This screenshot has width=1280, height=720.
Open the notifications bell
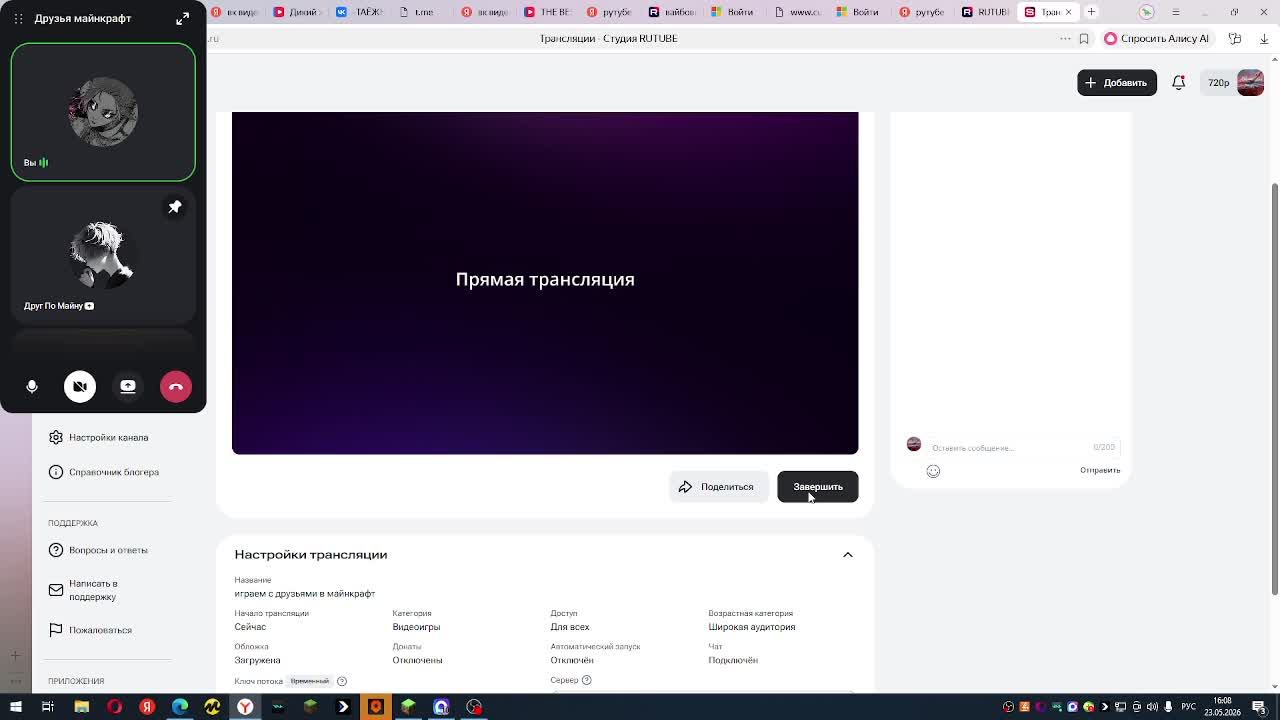[x=1179, y=83]
